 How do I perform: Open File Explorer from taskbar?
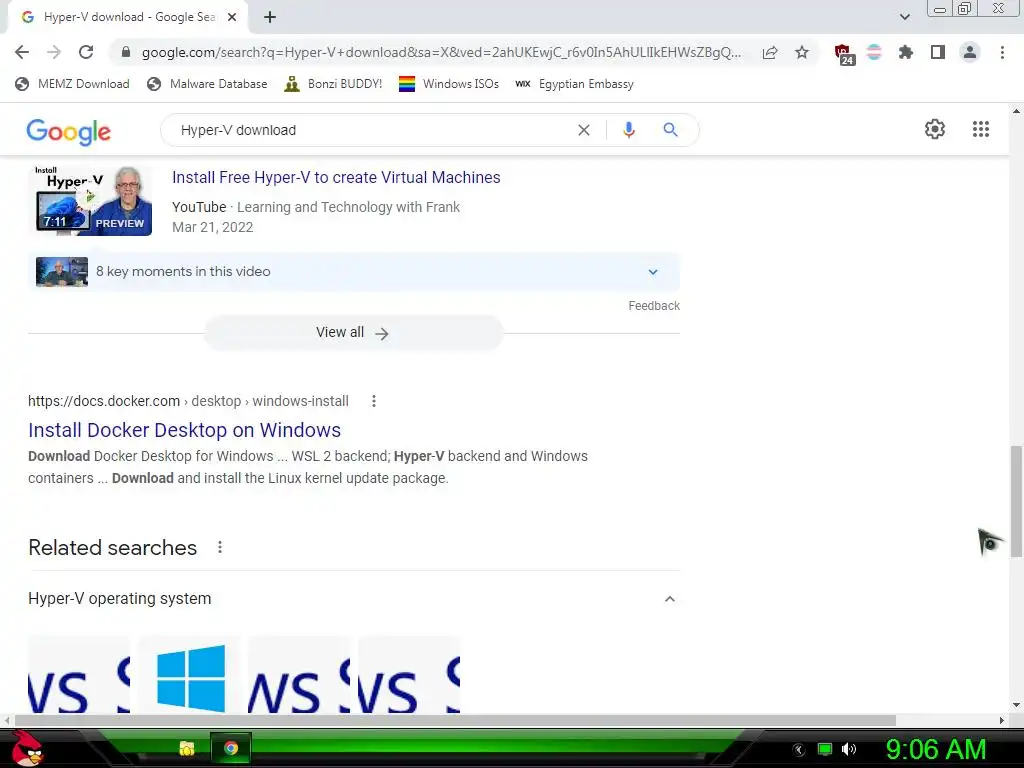(x=187, y=748)
